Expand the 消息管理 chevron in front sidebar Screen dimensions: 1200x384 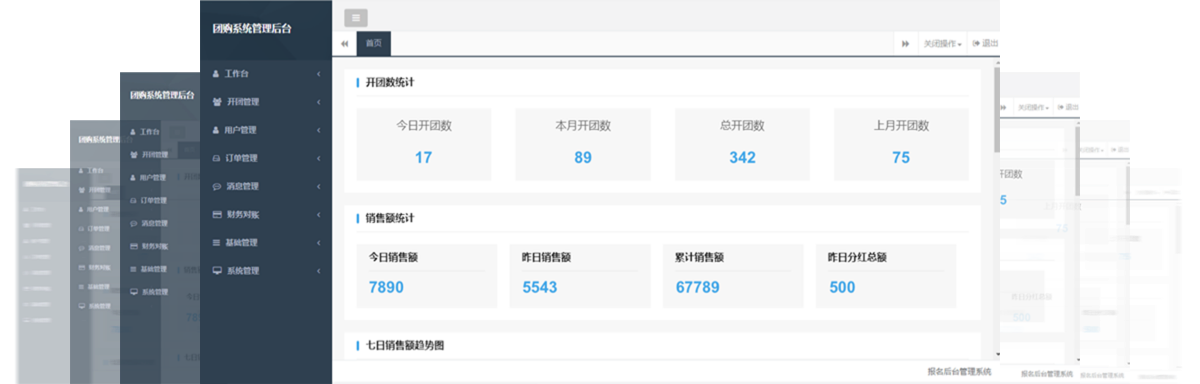(x=319, y=186)
